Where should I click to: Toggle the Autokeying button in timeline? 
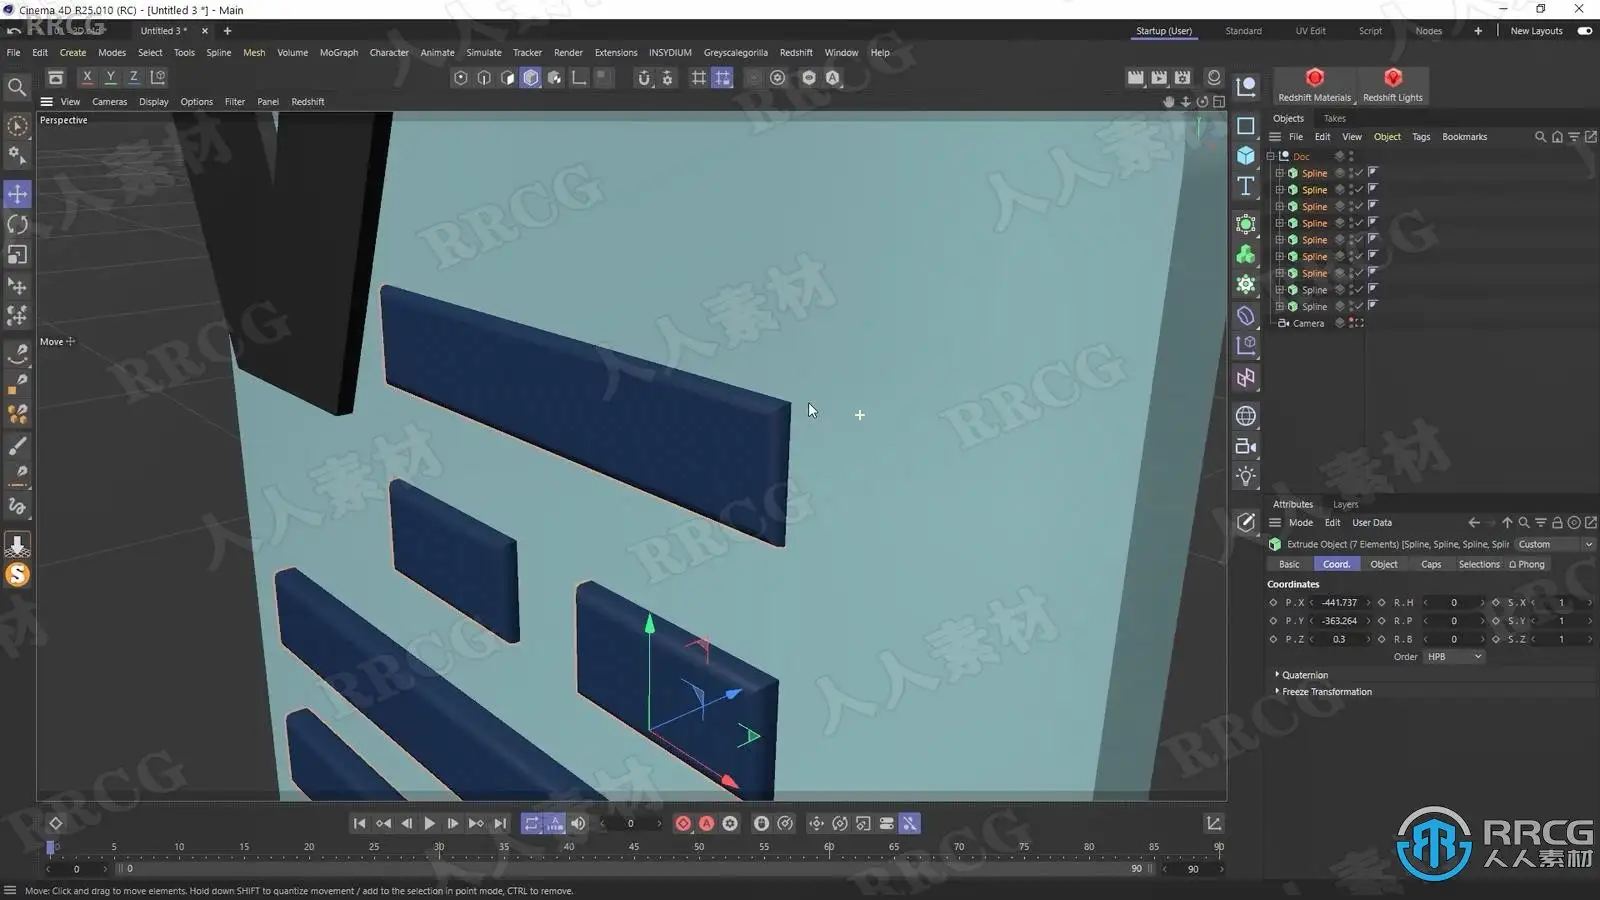click(707, 823)
